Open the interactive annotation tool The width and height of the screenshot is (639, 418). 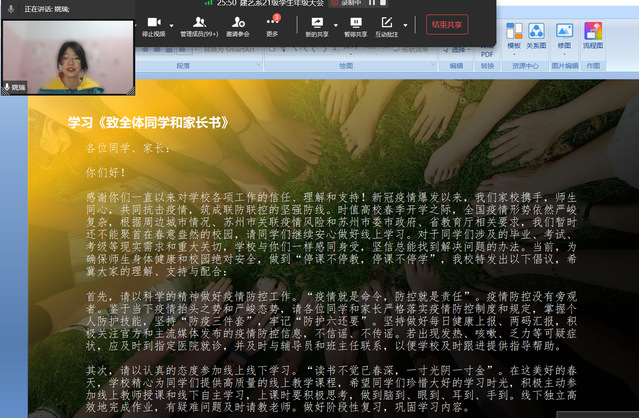386,22
